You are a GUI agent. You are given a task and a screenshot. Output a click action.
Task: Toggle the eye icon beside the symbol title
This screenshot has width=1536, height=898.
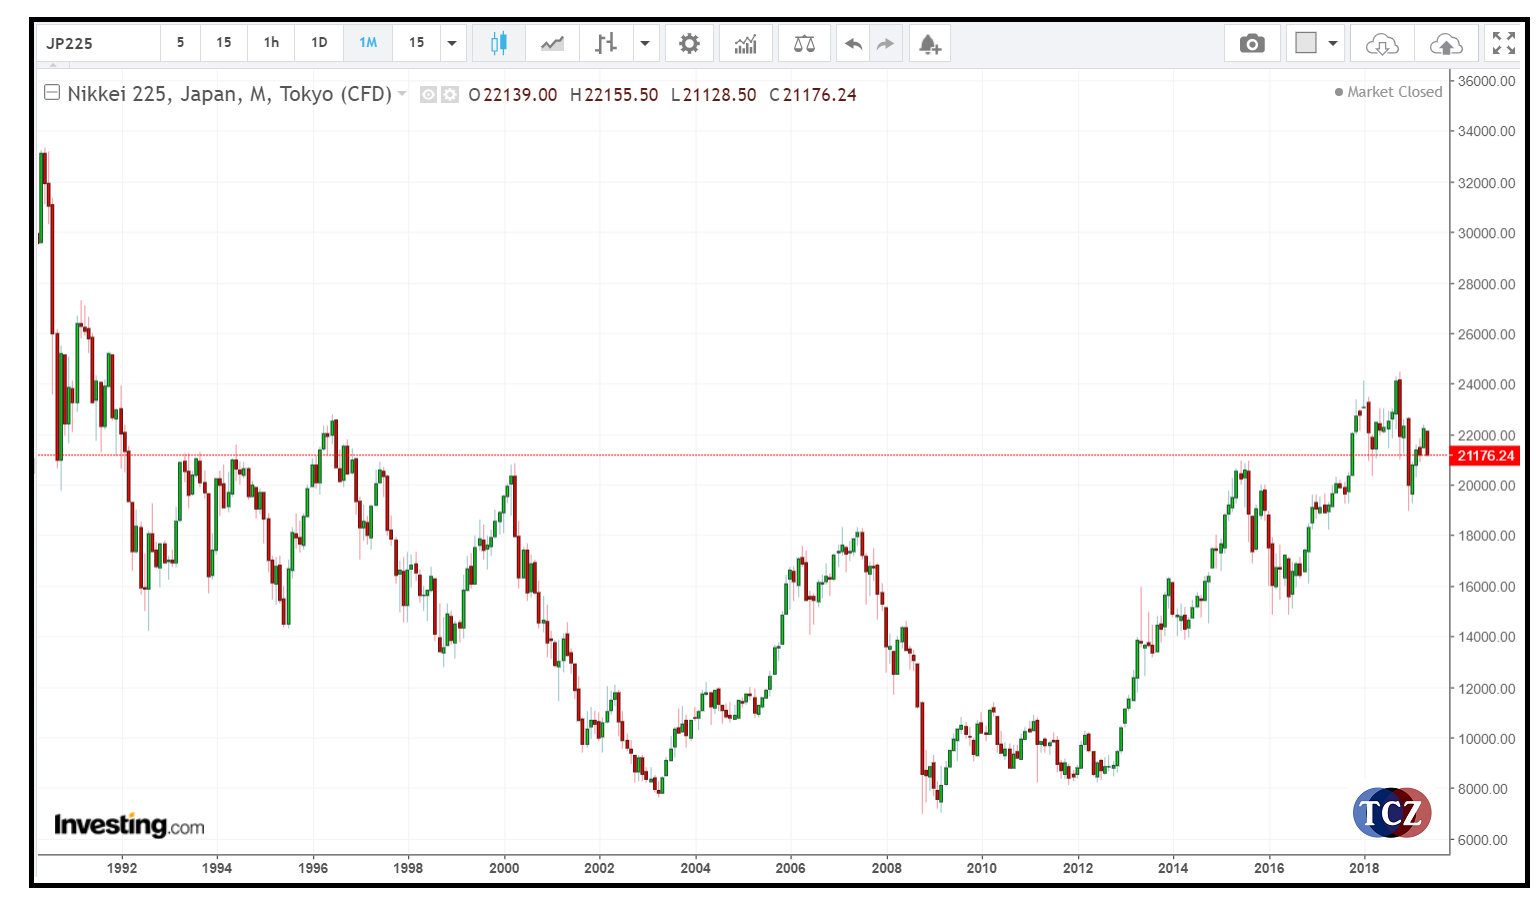coord(426,94)
